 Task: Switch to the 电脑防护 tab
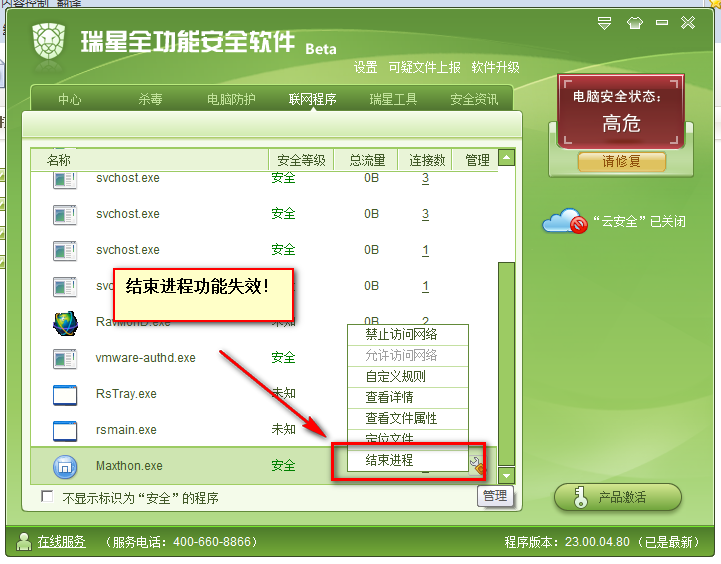[231, 99]
